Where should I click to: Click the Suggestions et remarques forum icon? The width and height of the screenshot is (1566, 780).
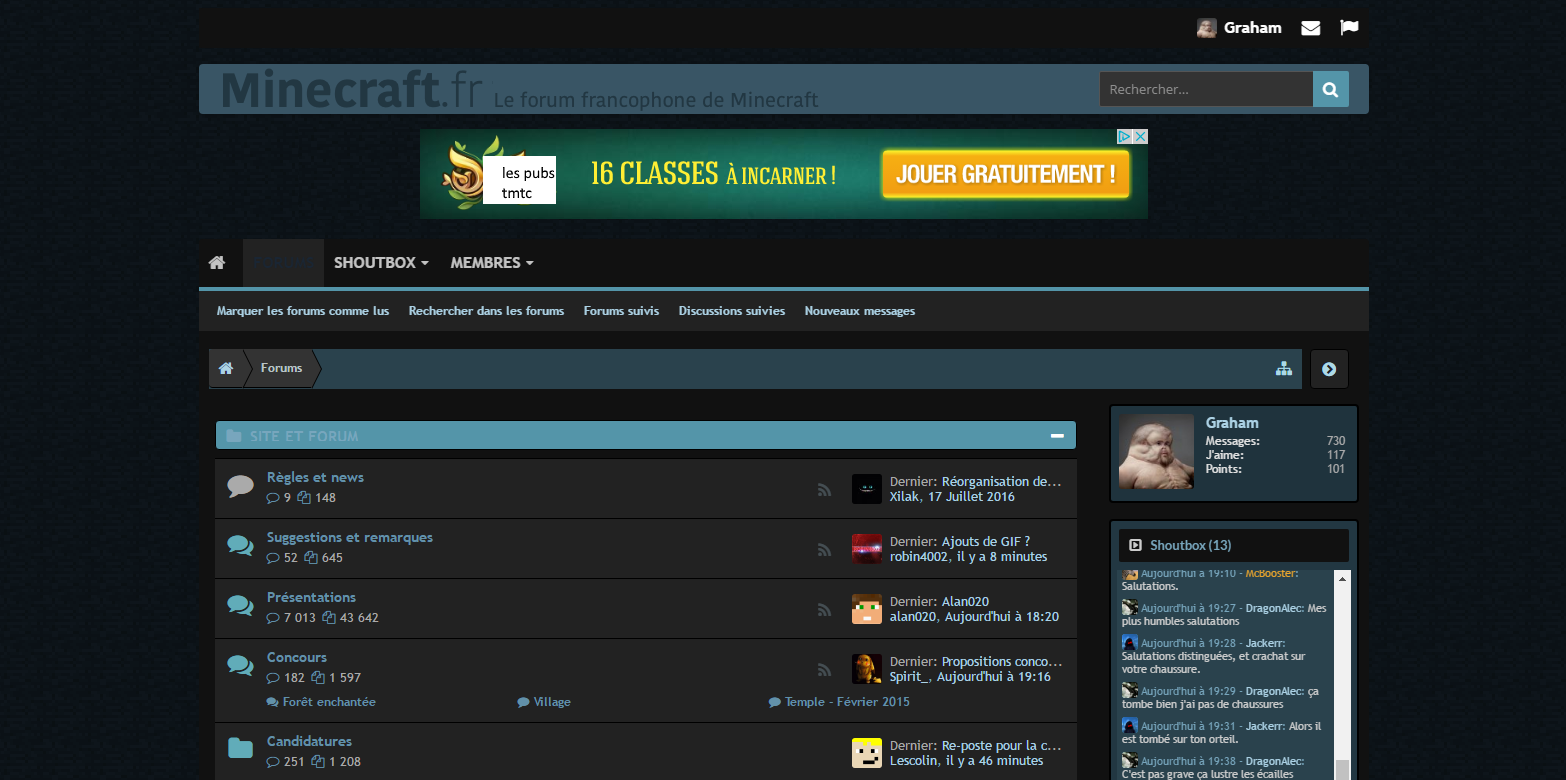pos(240,546)
